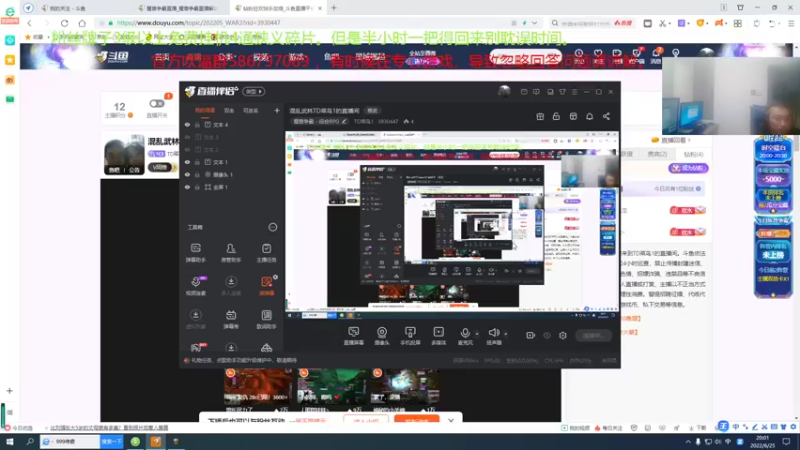
Task: Toggle visibility of 文本 2 layer
Action: pos(187,149)
